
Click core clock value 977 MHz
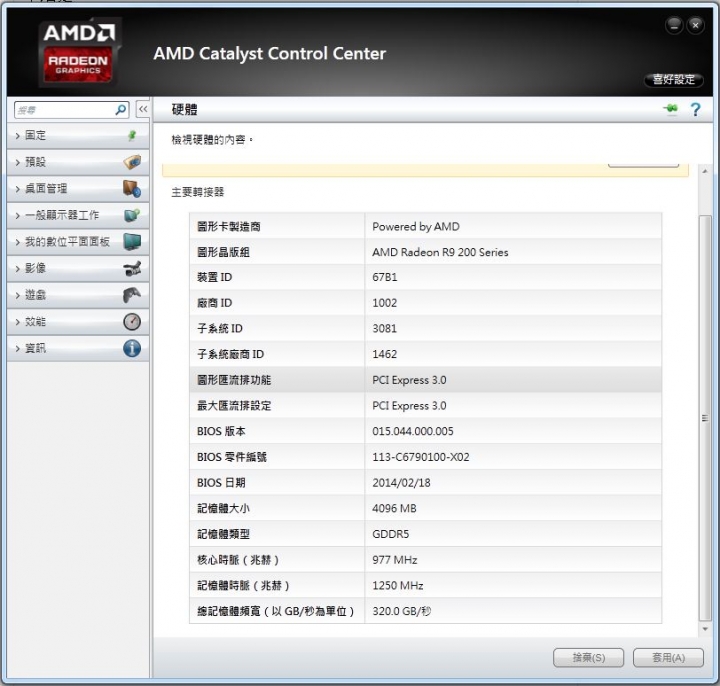394,560
